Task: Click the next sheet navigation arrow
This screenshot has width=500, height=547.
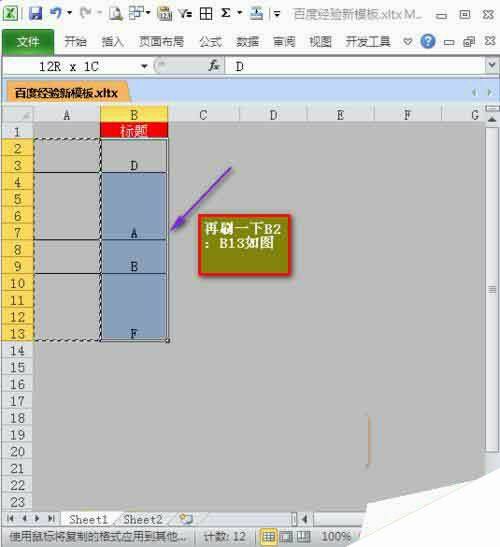Action: pos(37,519)
